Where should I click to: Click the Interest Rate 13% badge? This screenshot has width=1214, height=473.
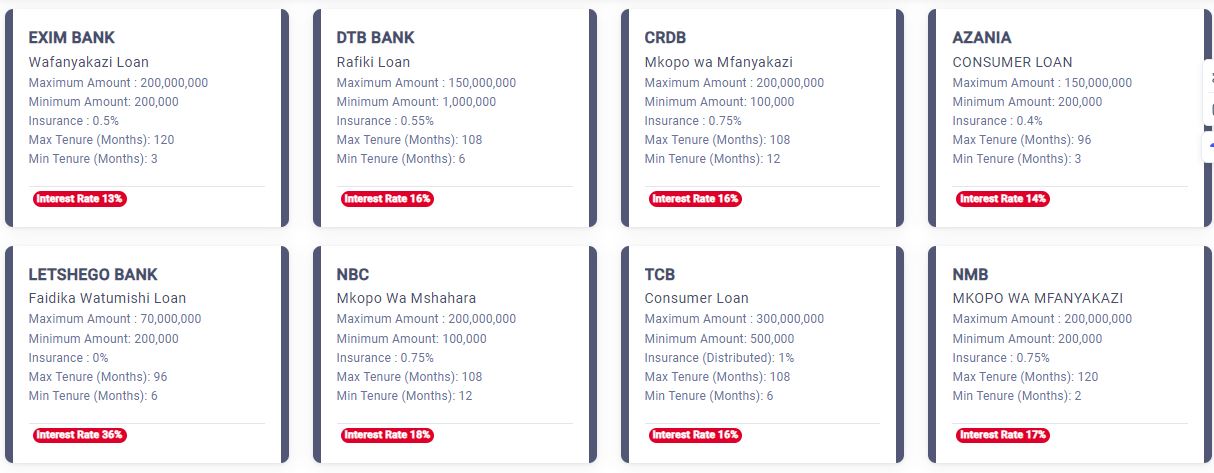click(x=79, y=199)
